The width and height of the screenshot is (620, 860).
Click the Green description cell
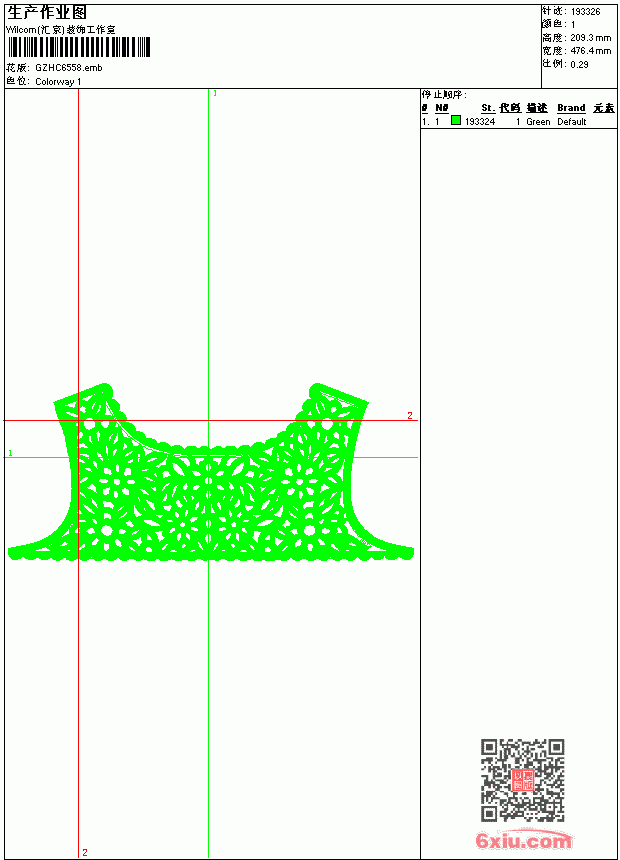538,122
